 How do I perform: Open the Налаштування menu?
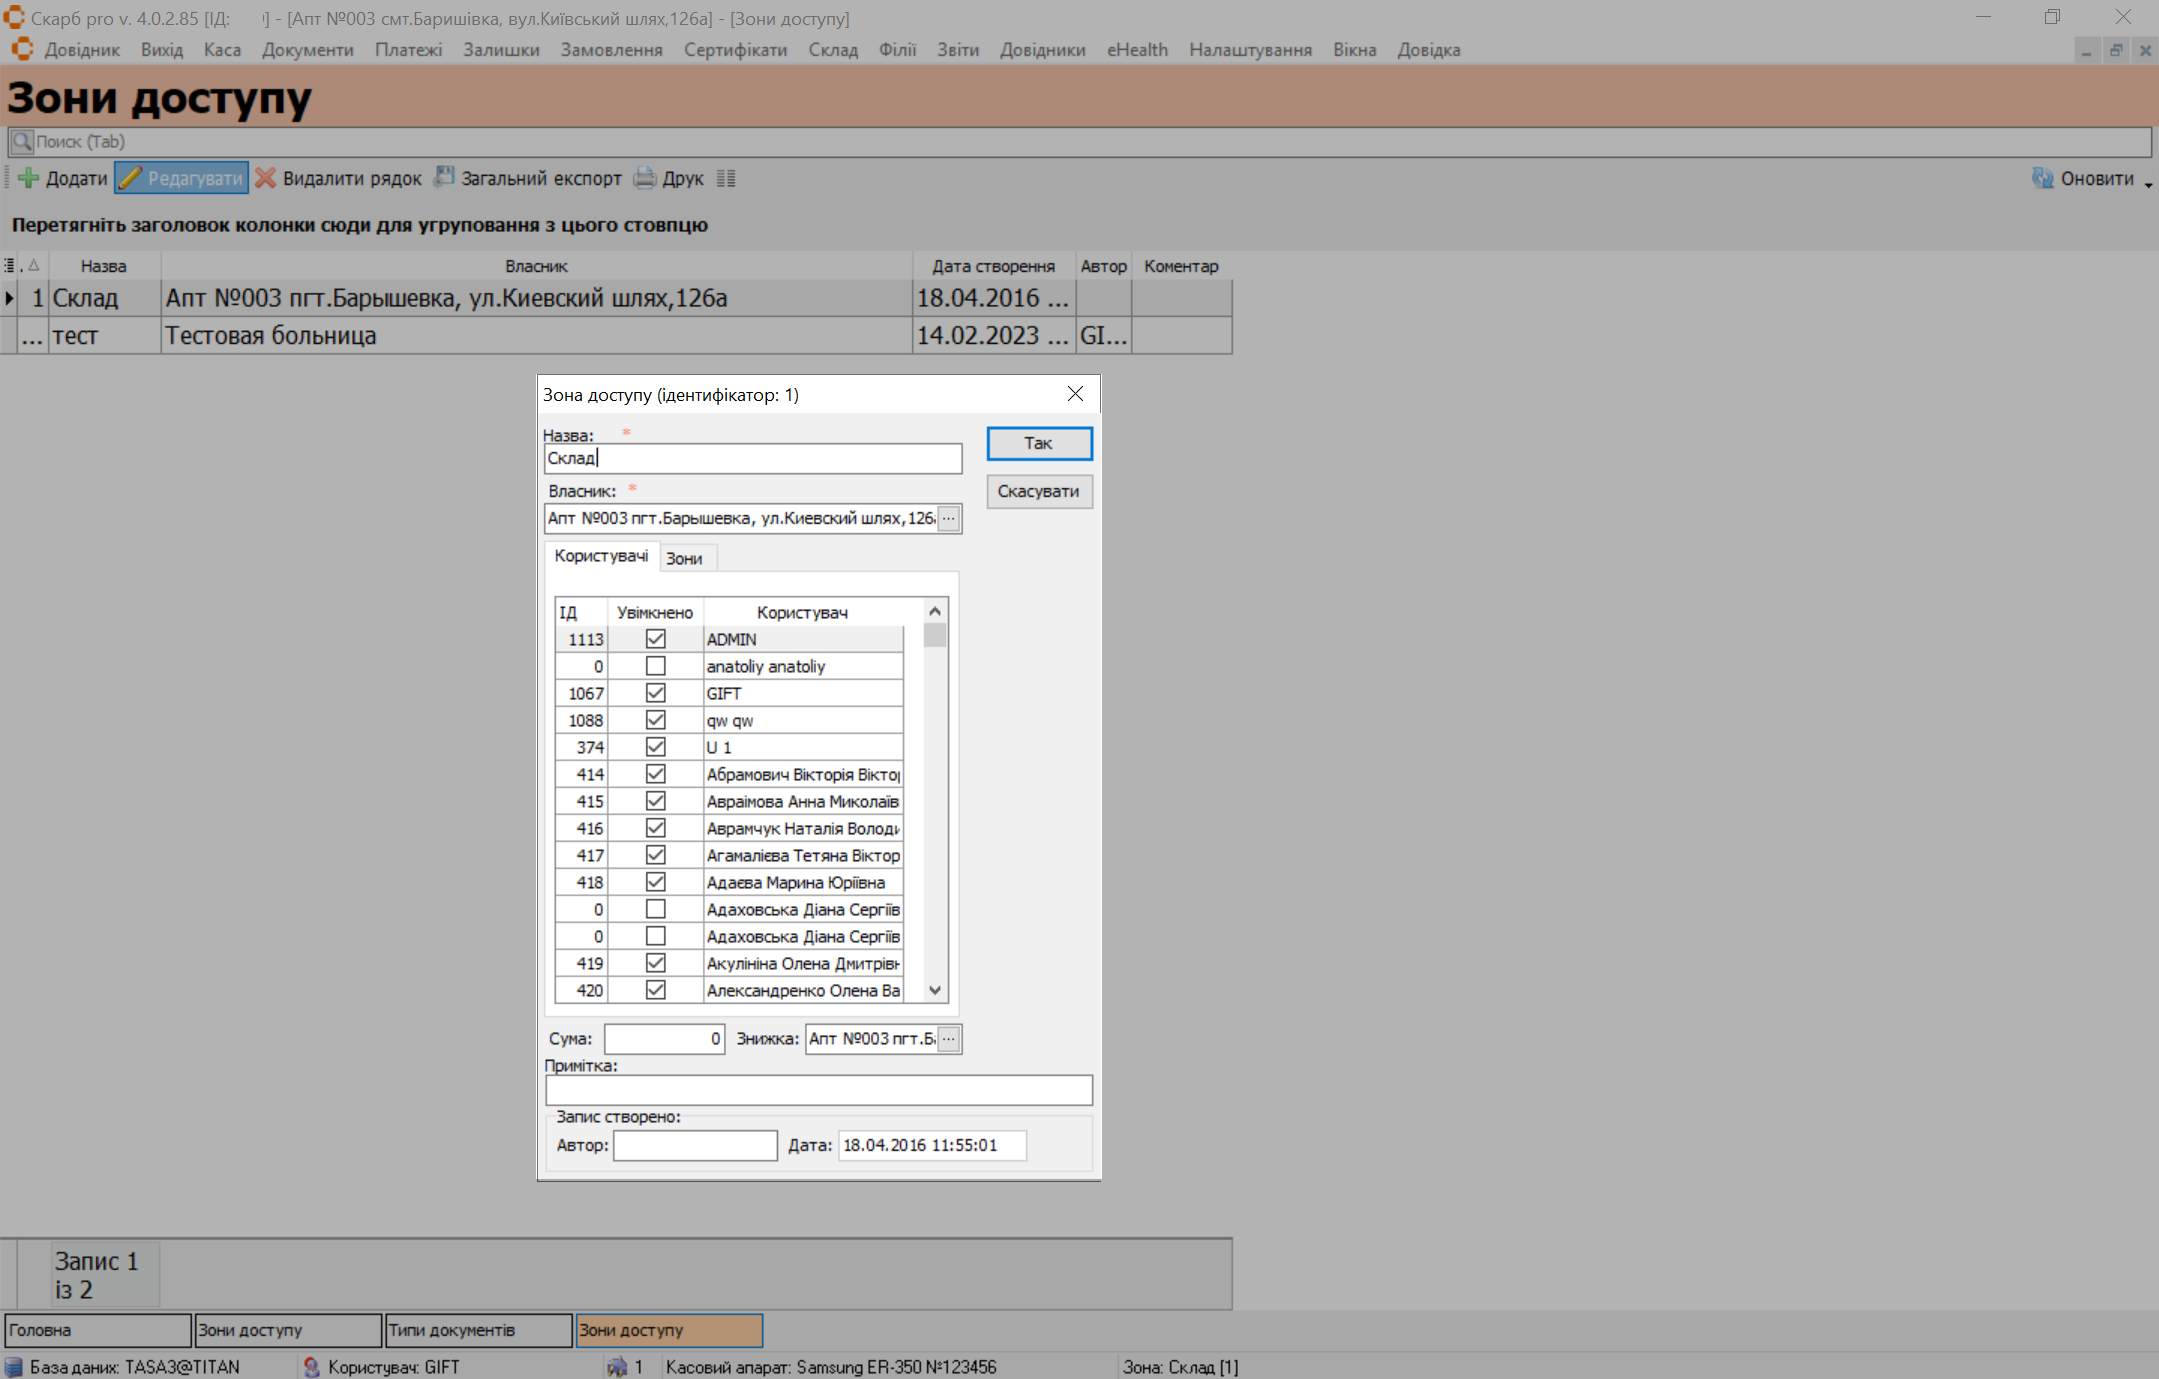(1250, 50)
